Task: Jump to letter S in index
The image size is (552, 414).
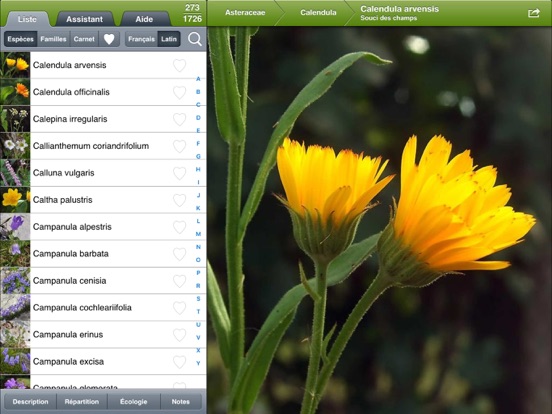Action: tap(198, 299)
